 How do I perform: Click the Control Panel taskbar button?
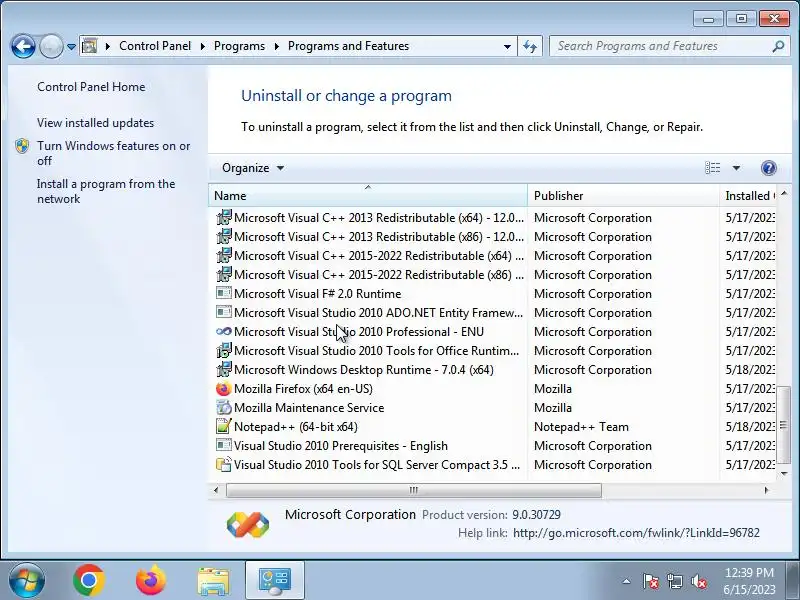coord(274,580)
